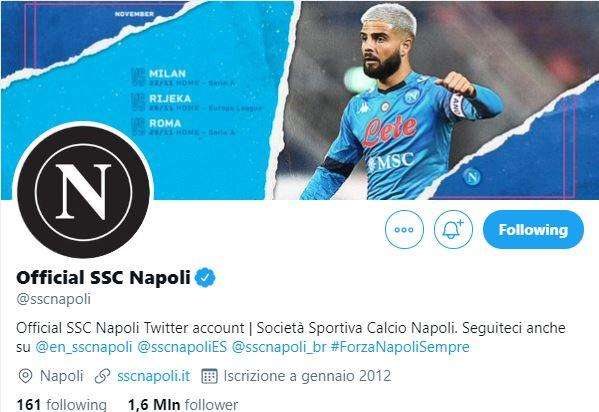Click the @sscnapoli handle text

click(53, 299)
